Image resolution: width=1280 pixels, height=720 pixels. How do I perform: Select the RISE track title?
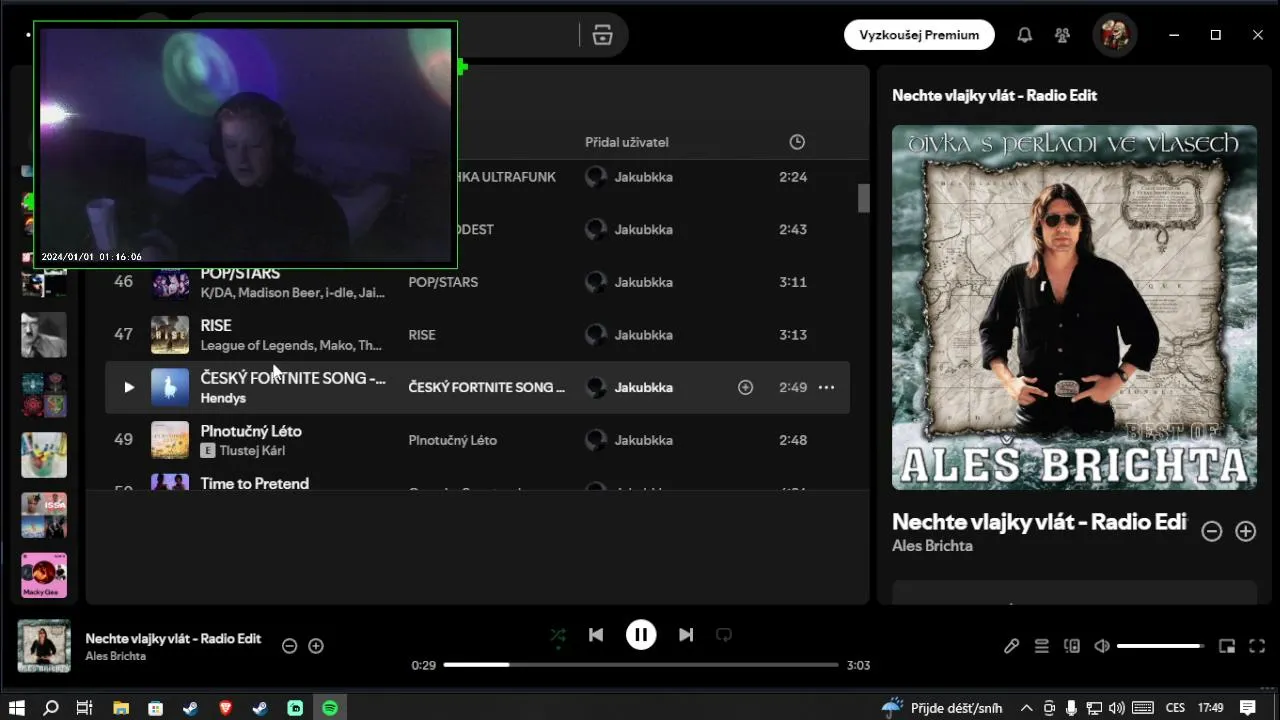coord(216,325)
